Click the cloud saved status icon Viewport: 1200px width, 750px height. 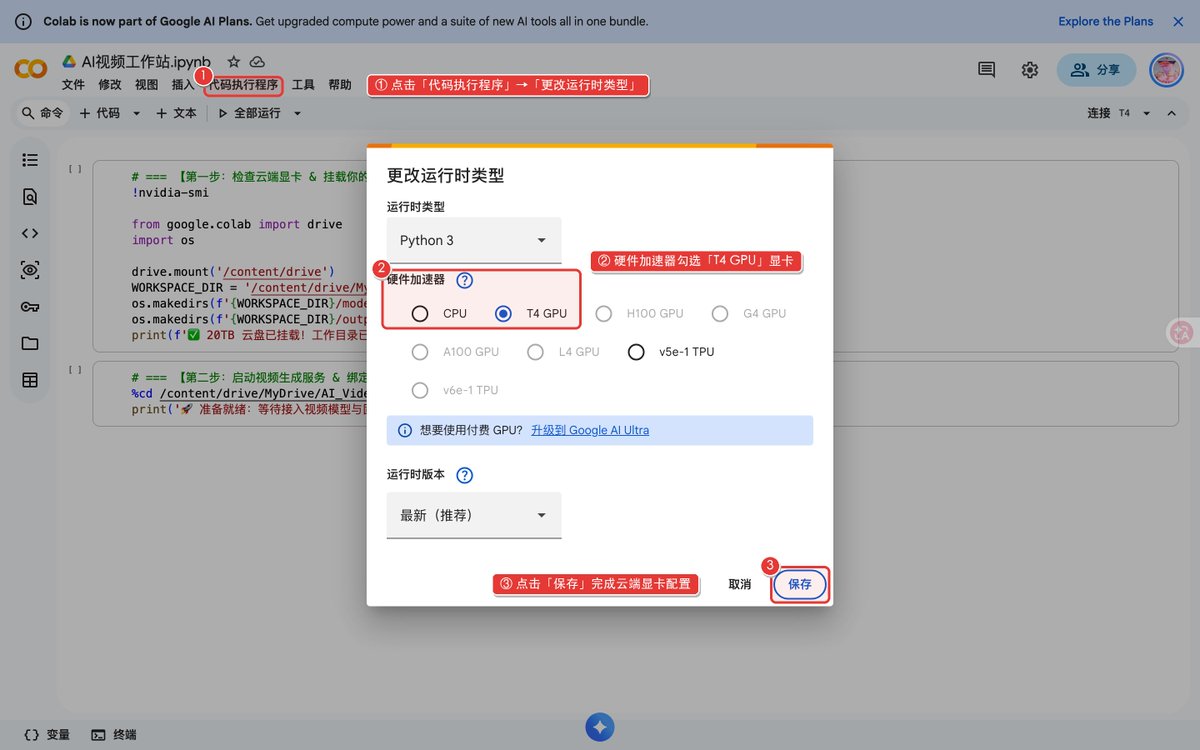coord(257,62)
